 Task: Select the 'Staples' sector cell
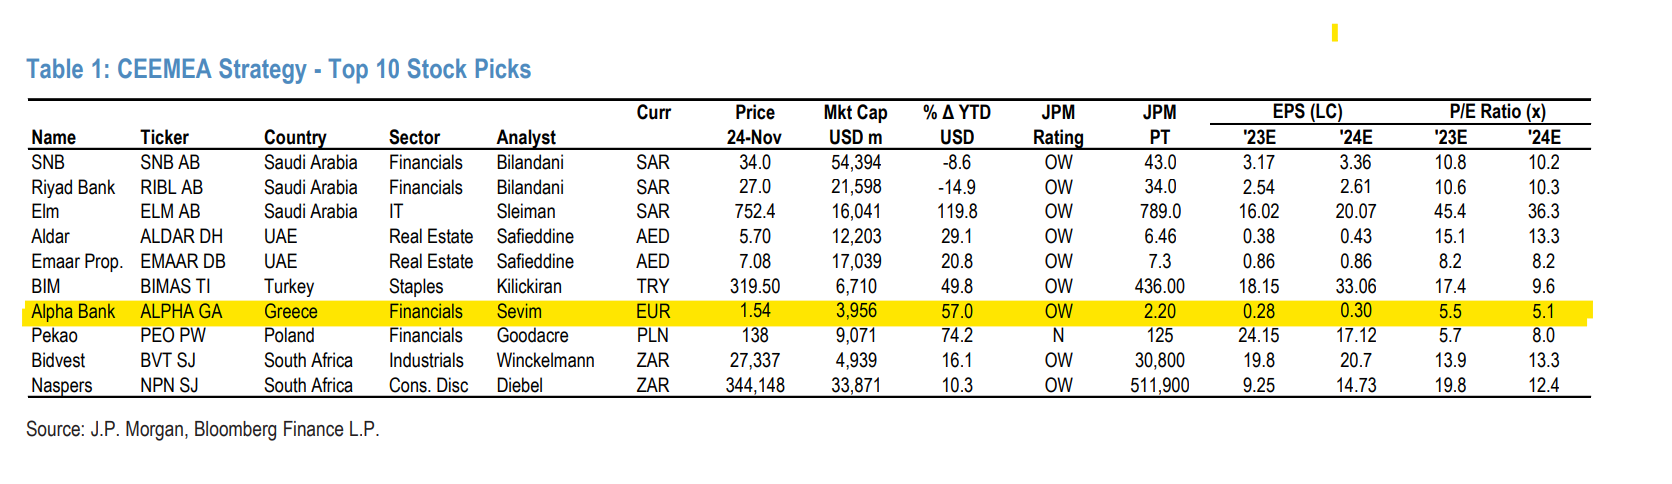pyautogui.click(x=416, y=286)
